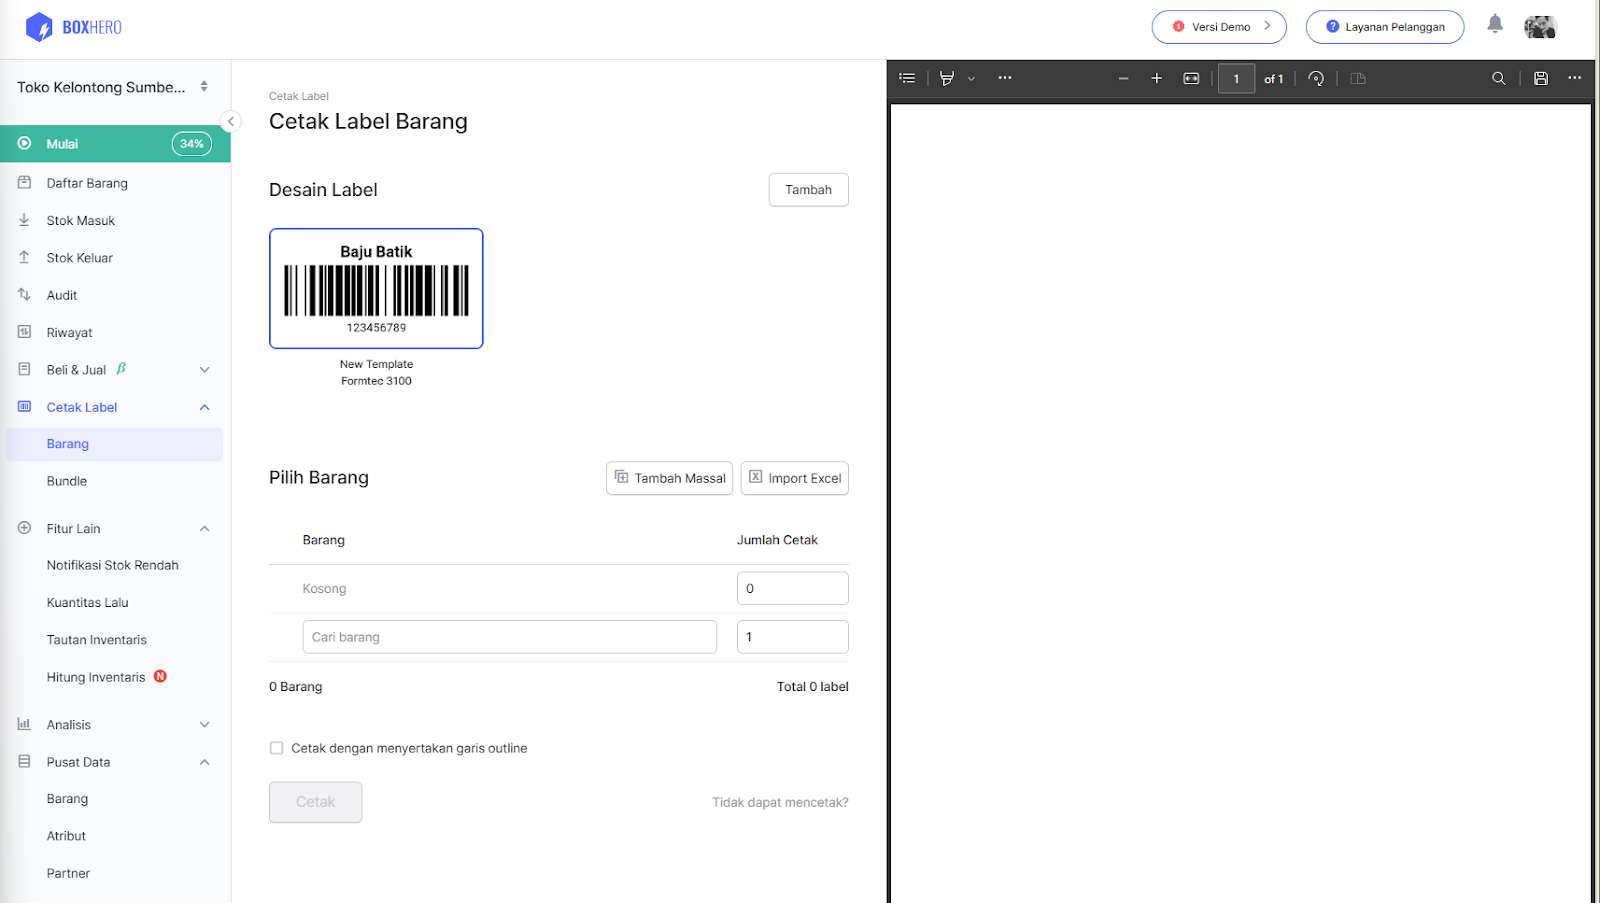Open Notifikasi Stok Rendah
Image resolution: width=1600 pixels, height=903 pixels.
pos(115,565)
